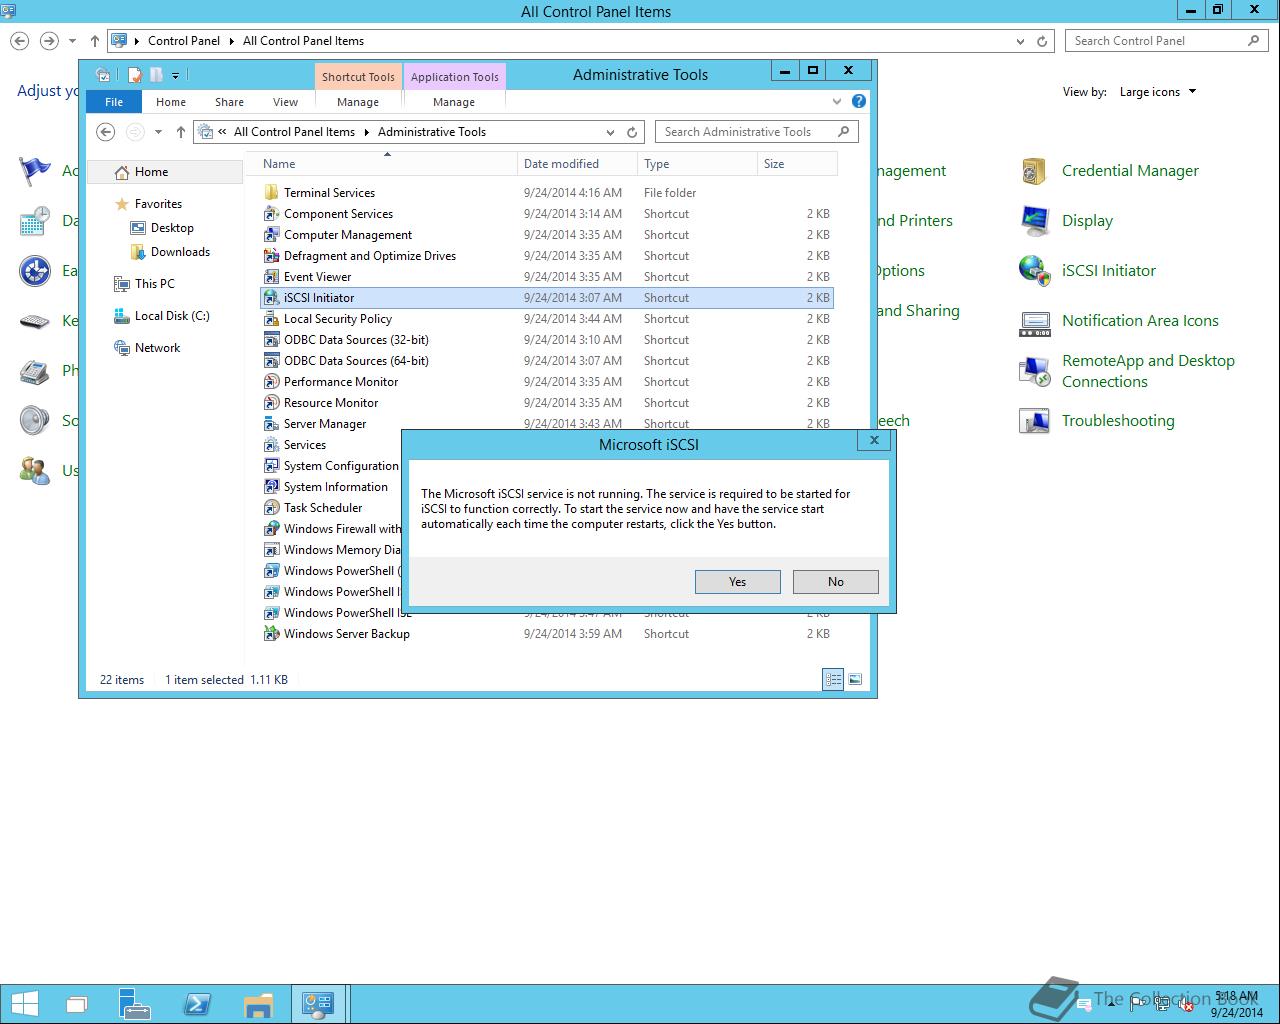Click Yes in the Microsoft iSCSI dialog

coord(737,582)
